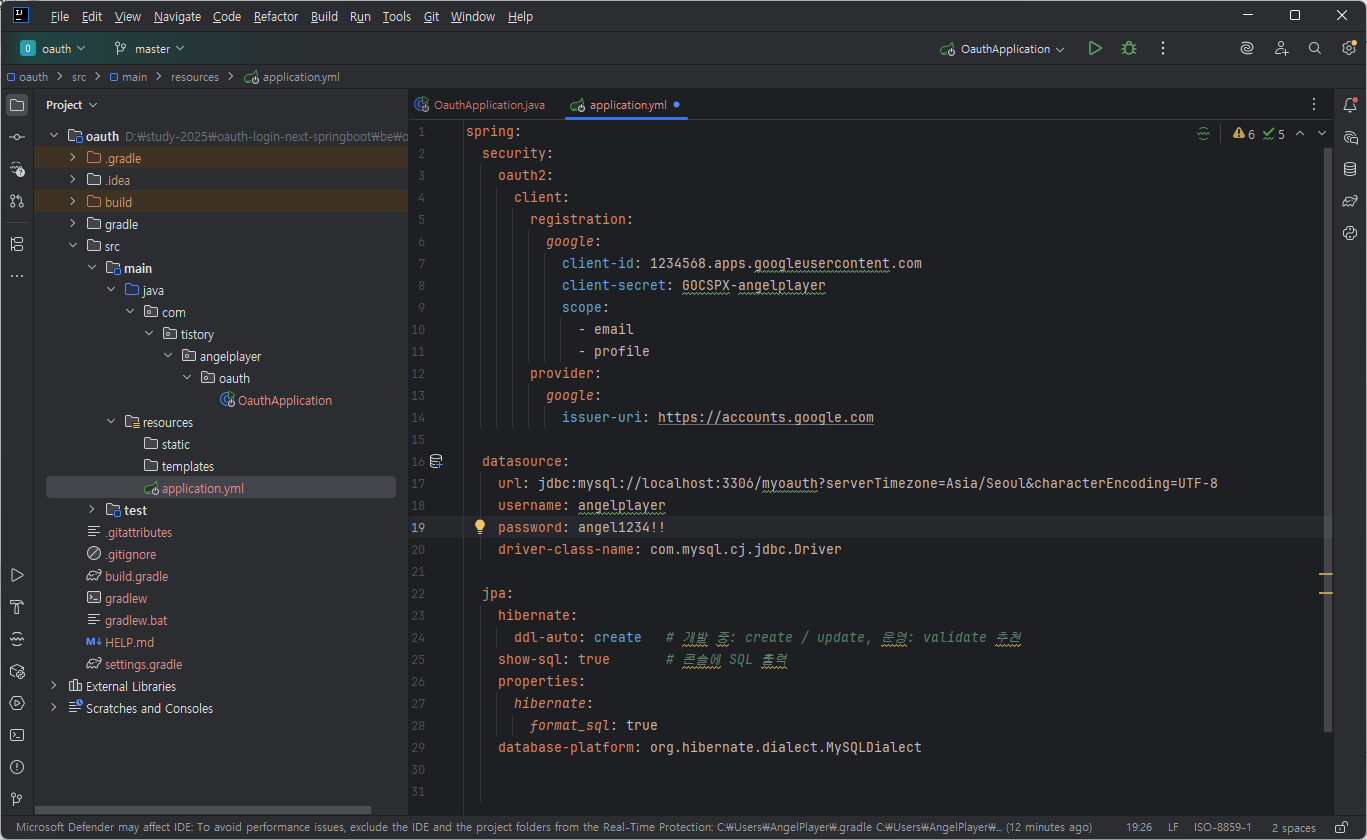
Task: Open Code With Me add-user icon
Action: click(x=1281, y=48)
